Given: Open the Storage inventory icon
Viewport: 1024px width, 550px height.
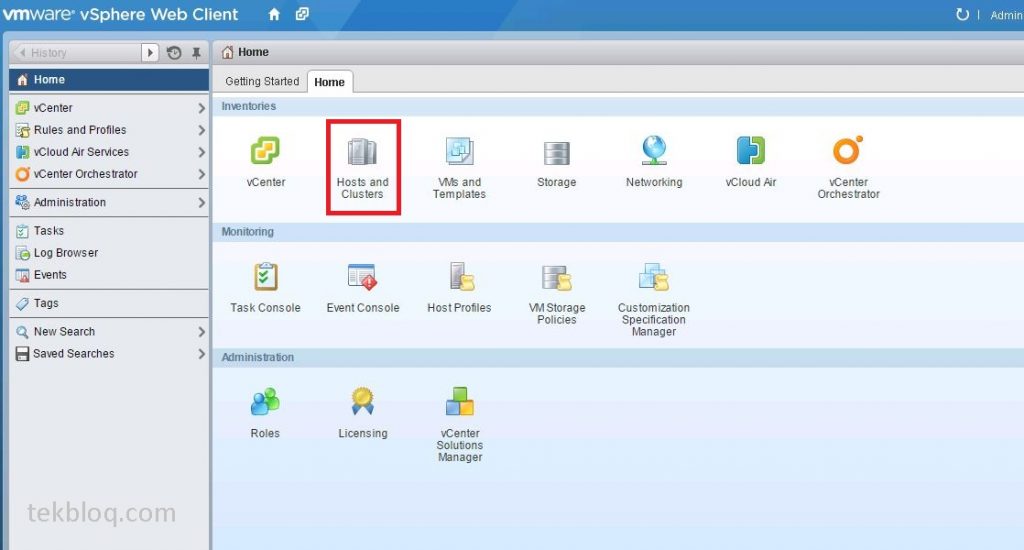Looking at the screenshot, I should pos(556,153).
